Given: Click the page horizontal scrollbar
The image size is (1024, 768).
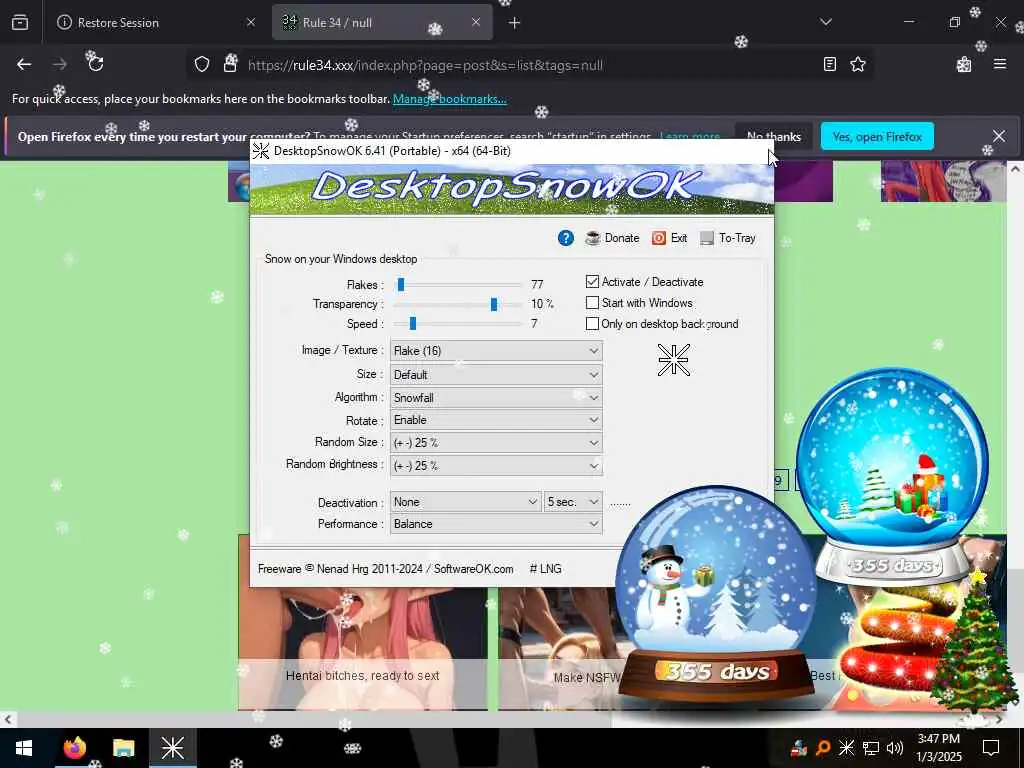Looking at the screenshot, I should [313, 719].
